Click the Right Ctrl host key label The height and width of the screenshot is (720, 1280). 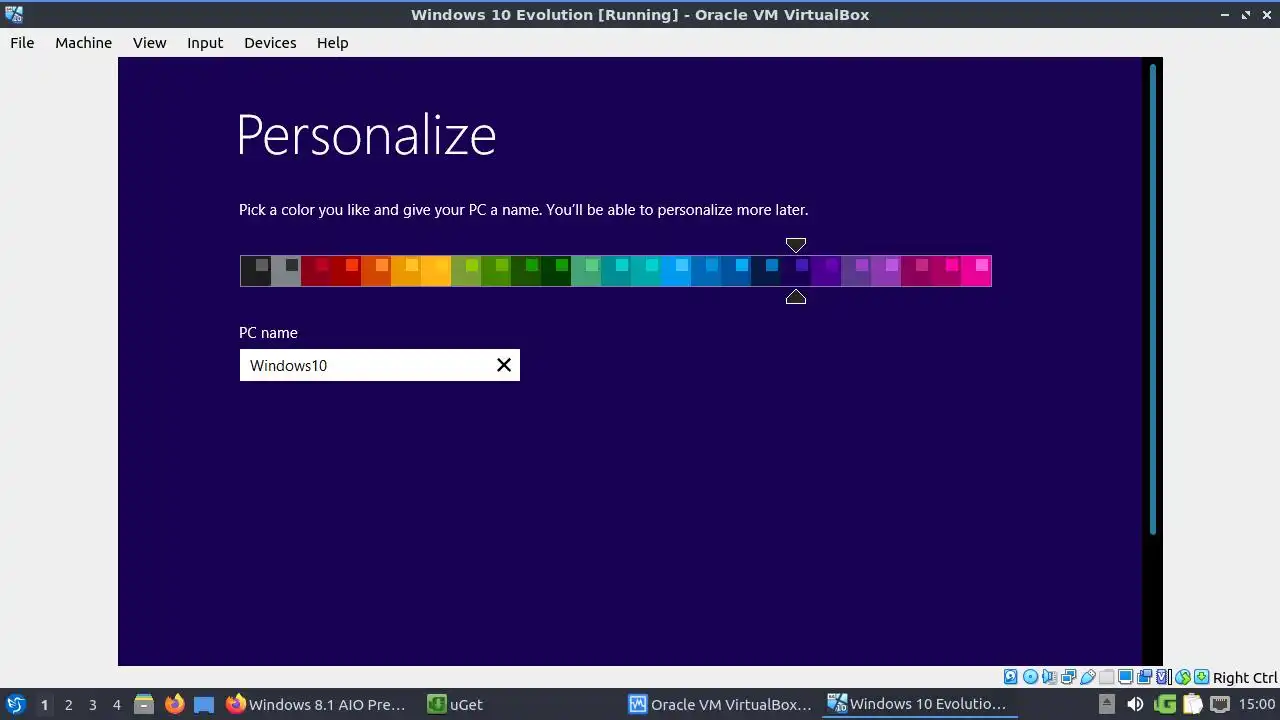1245,677
